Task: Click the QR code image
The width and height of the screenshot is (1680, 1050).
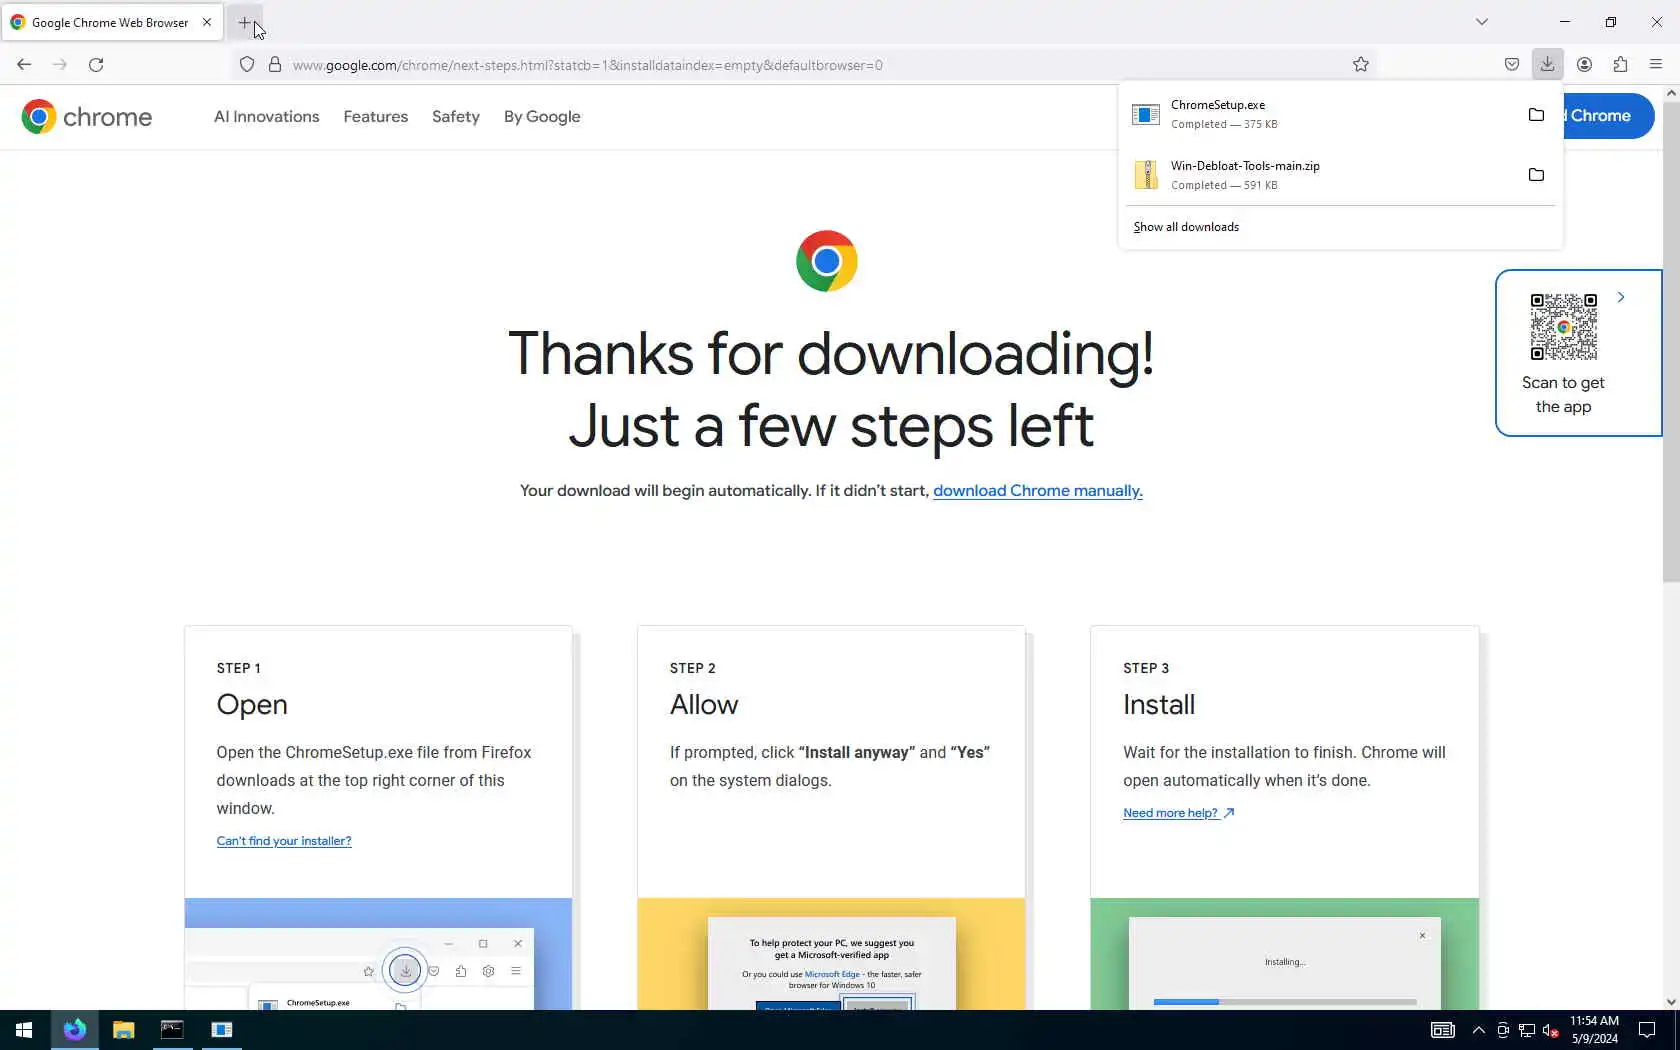Action: point(1564,327)
